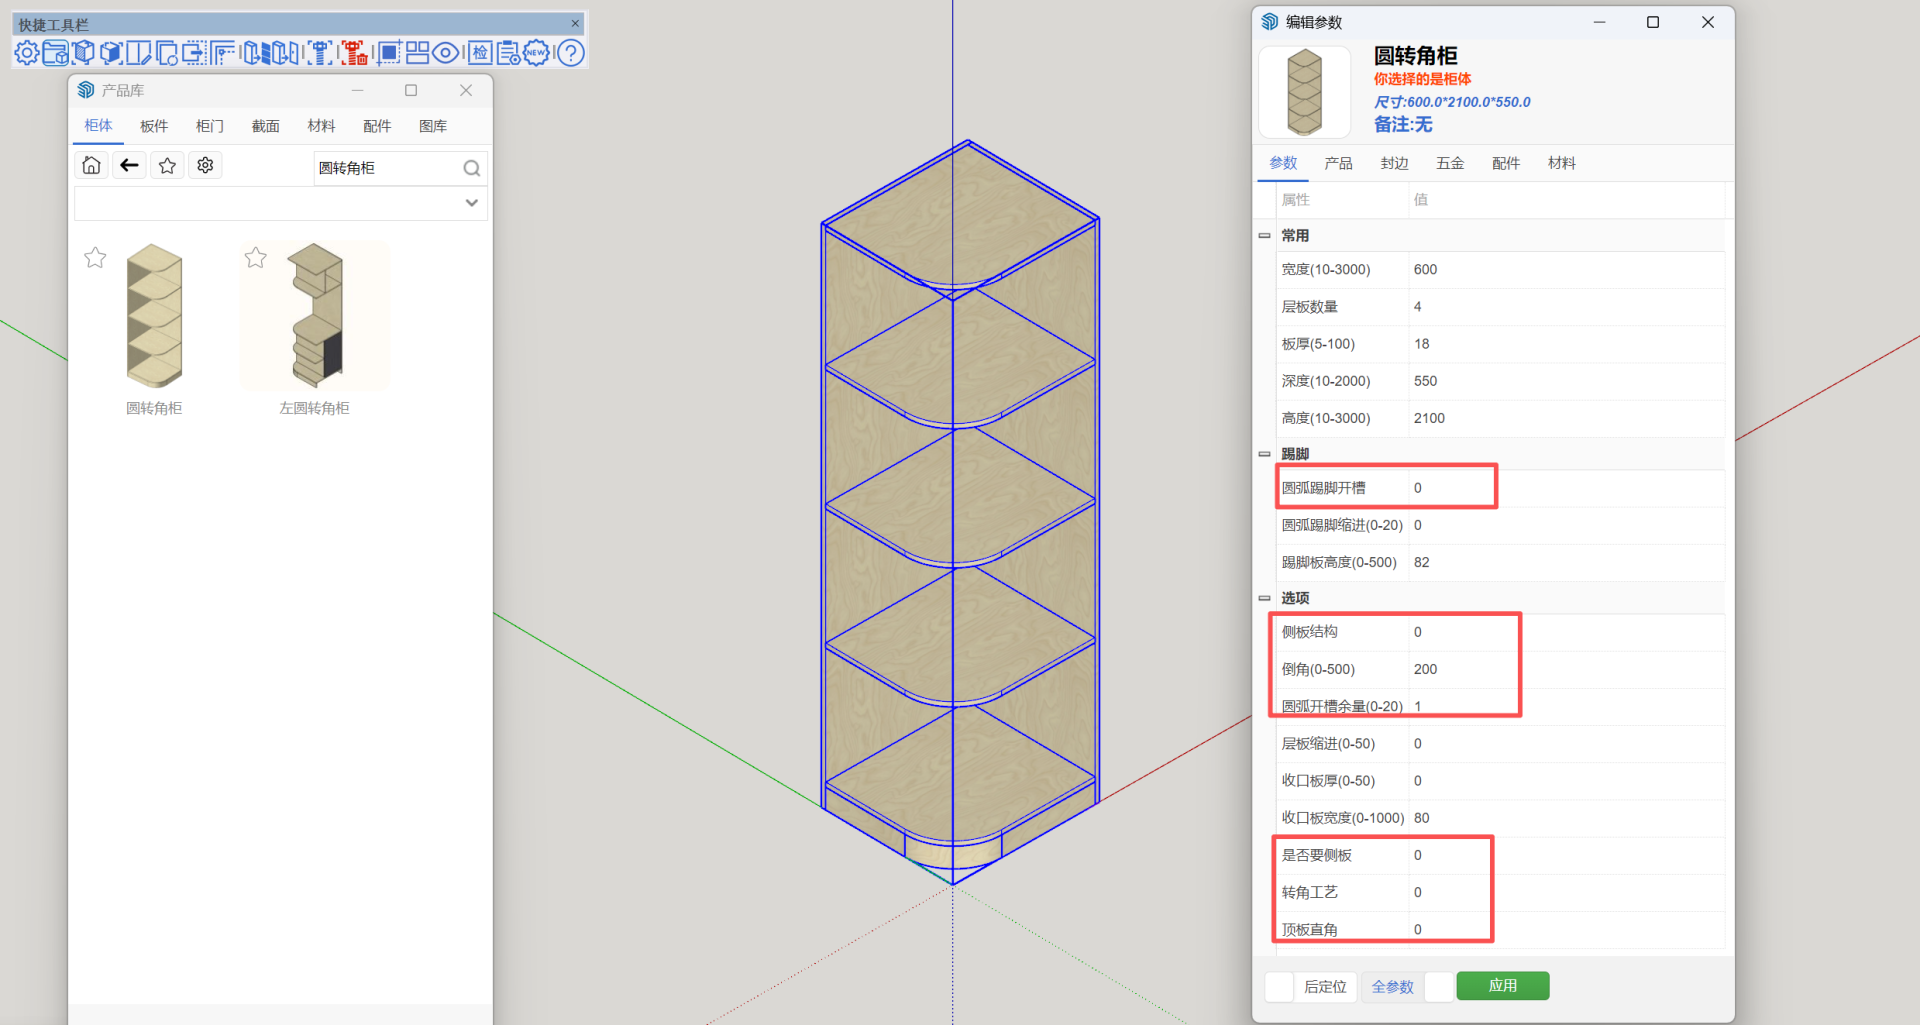Go to product library home icon
The height and width of the screenshot is (1025, 1920).
pos(91,166)
